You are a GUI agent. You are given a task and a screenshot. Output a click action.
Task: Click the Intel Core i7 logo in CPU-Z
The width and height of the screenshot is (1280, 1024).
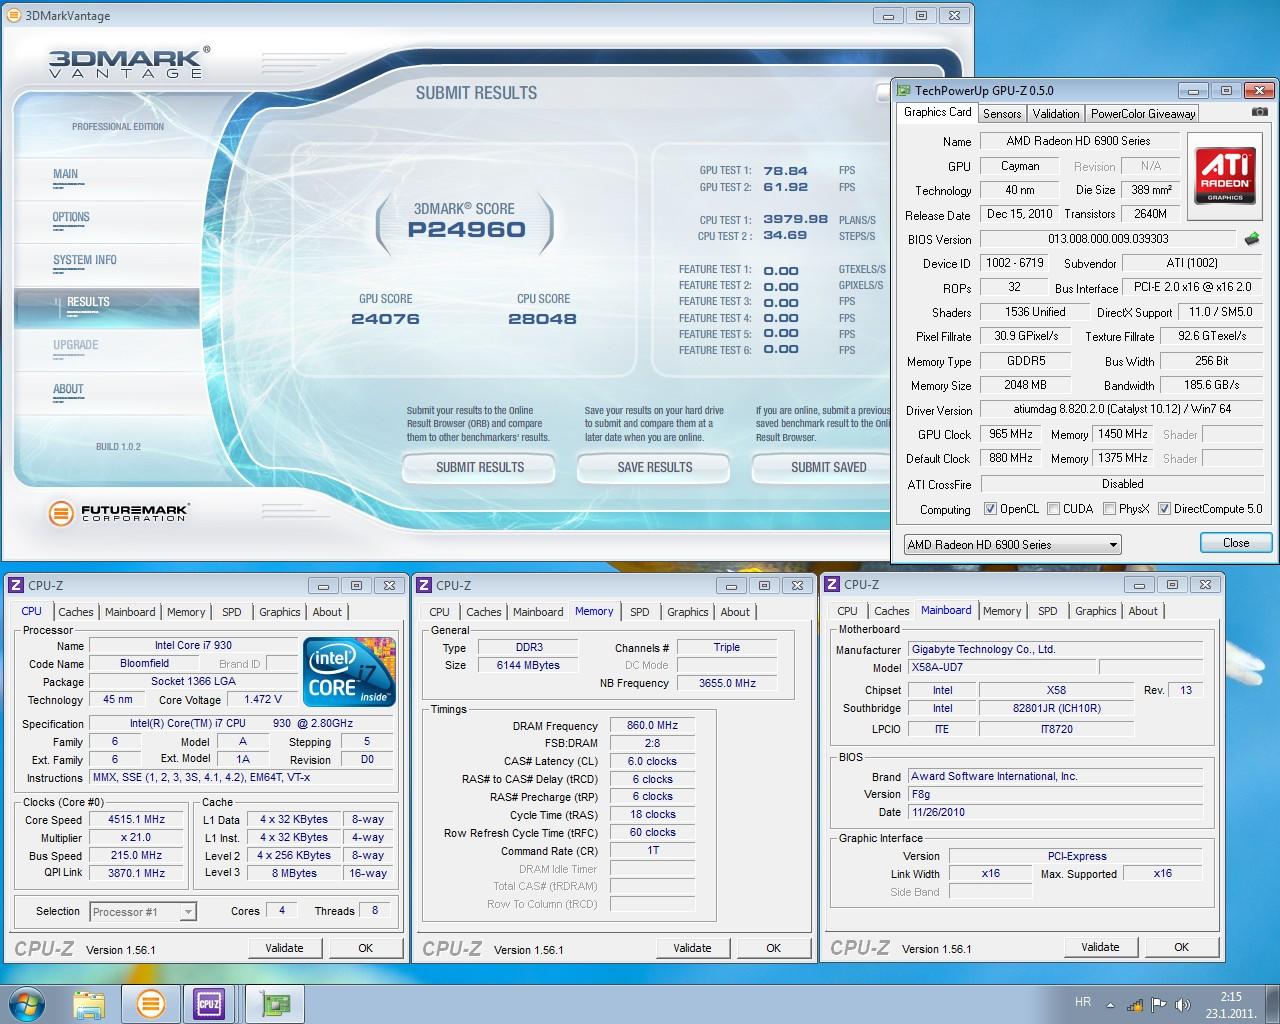(349, 672)
